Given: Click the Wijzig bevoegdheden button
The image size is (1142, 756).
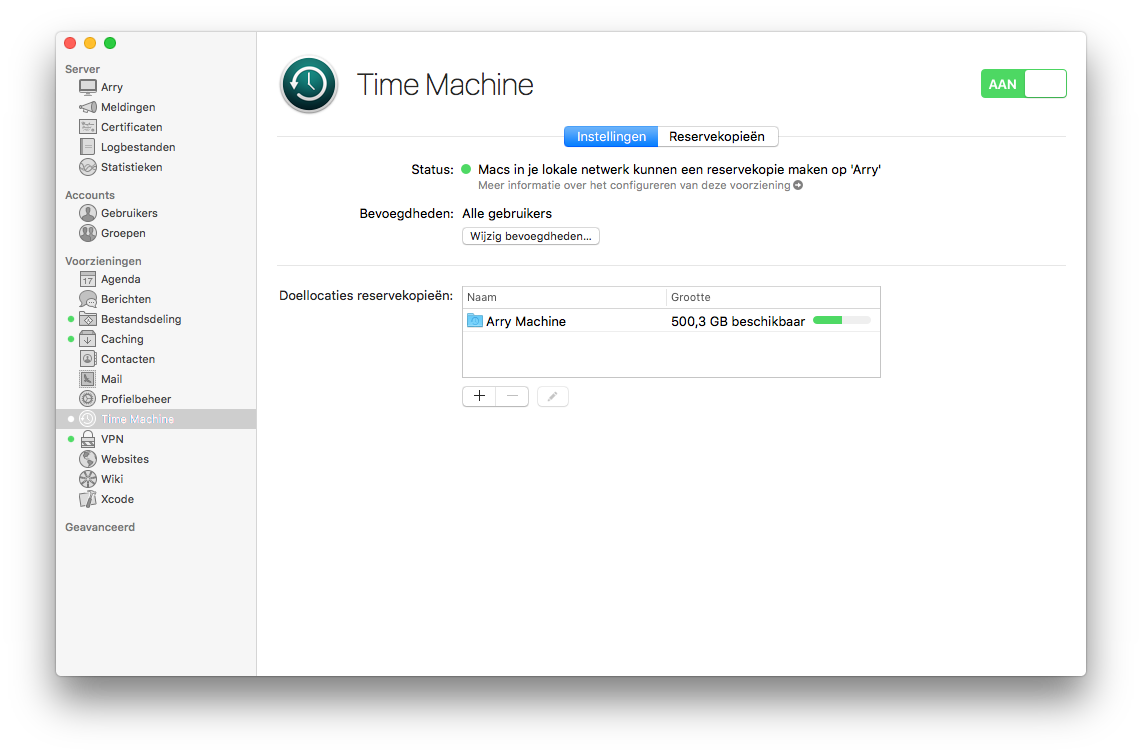Looking at the screenshot, I should coord(531,236).
